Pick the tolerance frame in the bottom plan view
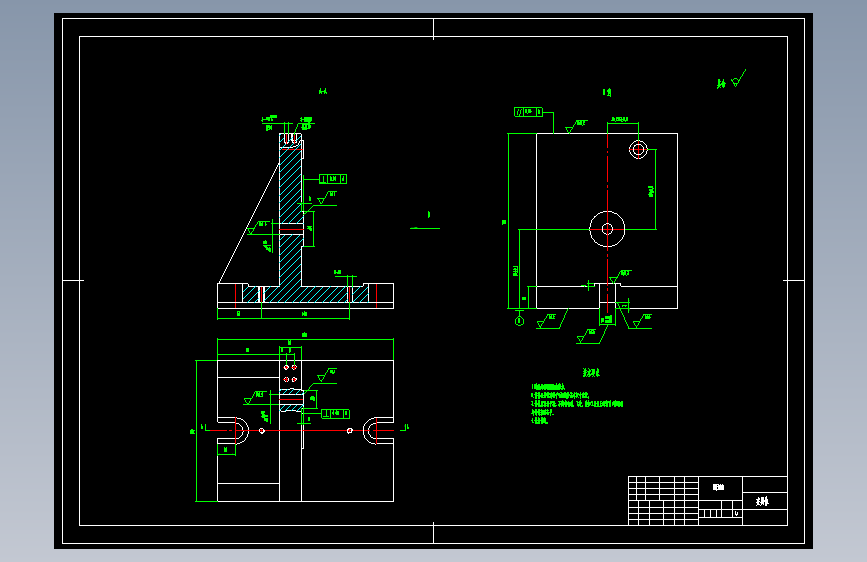Screen dimensions: 867x562 [335, 413]
